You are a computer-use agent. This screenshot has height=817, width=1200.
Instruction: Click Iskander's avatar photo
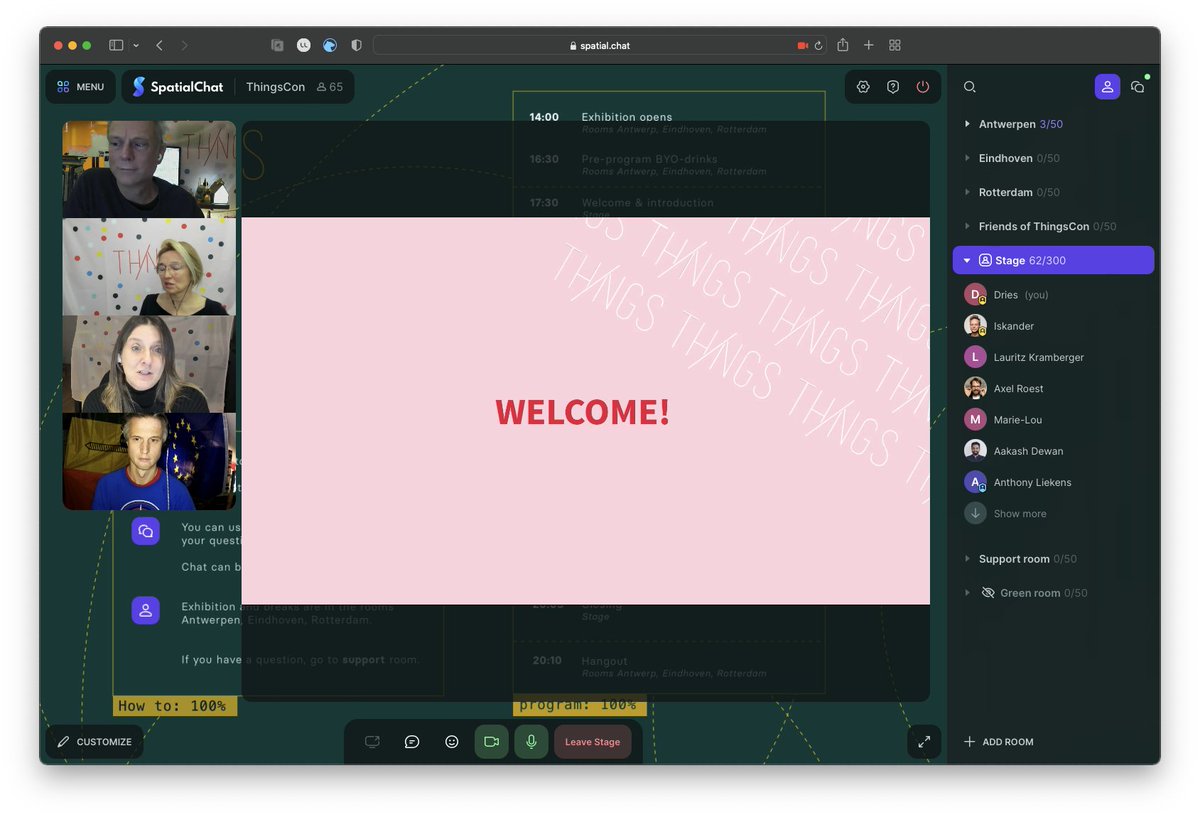[975, 326]
